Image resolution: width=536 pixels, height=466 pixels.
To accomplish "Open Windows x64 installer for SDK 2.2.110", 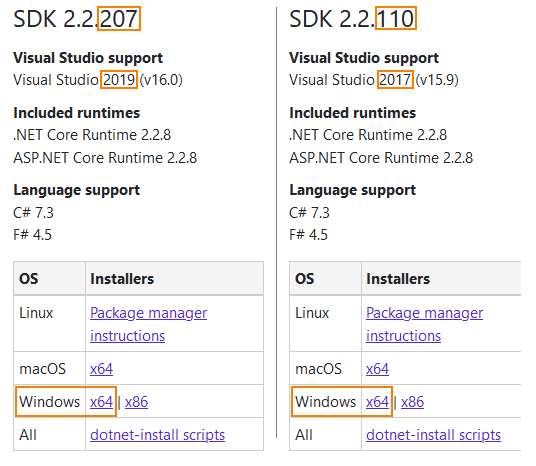I will click(x=377, y=402).
